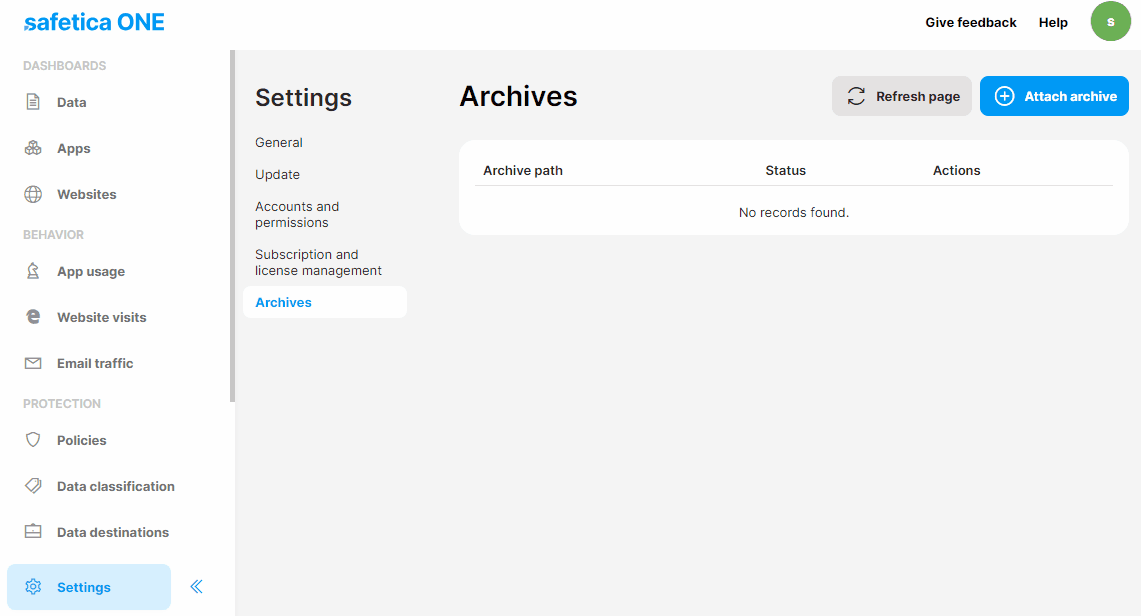Click the plus icon on Attach archive

[1003, 96]
